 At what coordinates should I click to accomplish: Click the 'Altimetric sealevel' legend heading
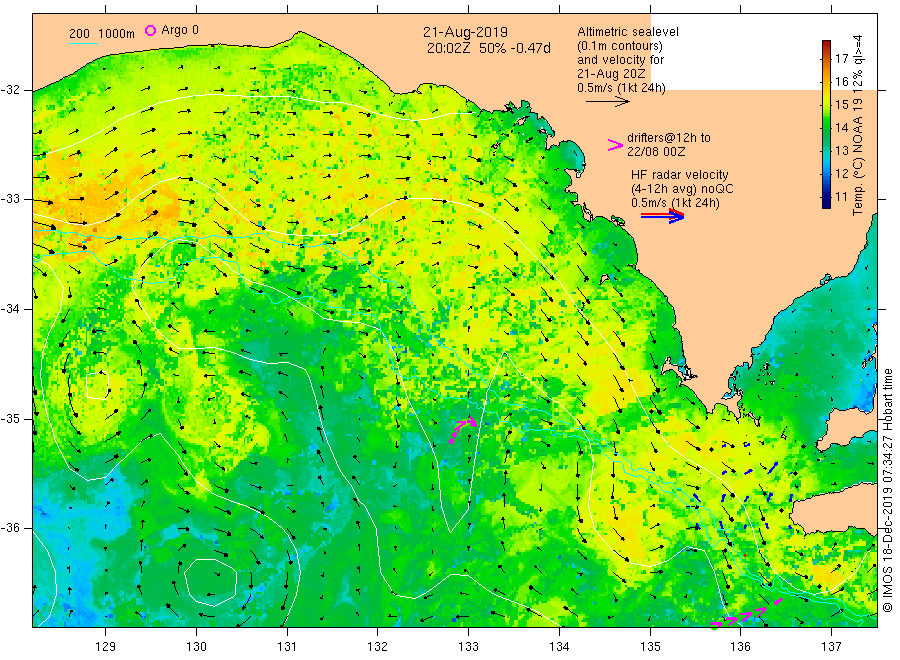pos(628,32)
